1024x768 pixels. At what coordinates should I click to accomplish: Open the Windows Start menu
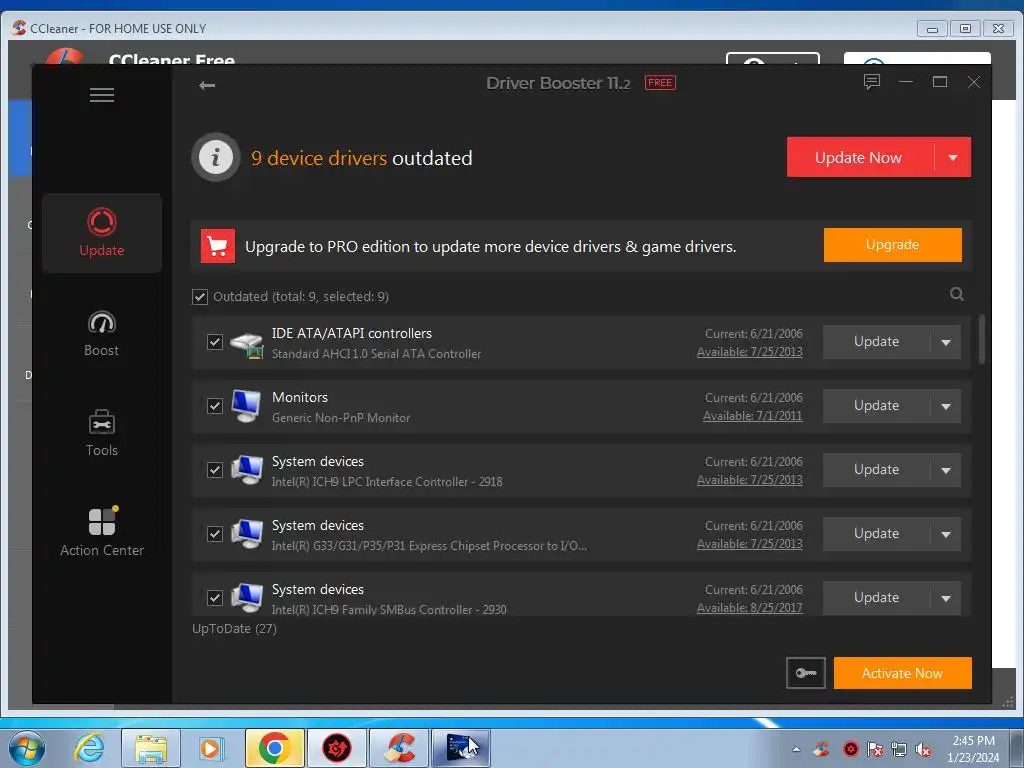26,748
